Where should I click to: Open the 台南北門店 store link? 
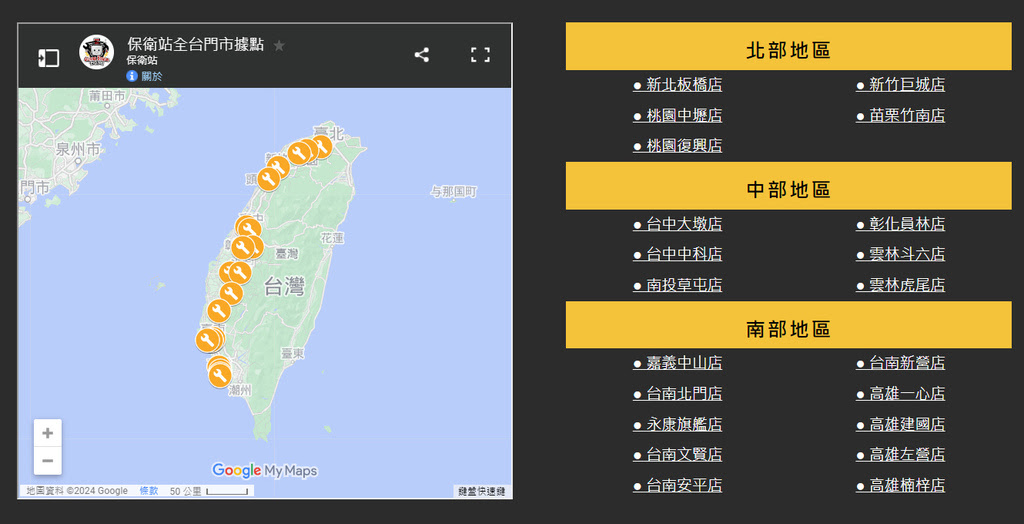point(678,393)
